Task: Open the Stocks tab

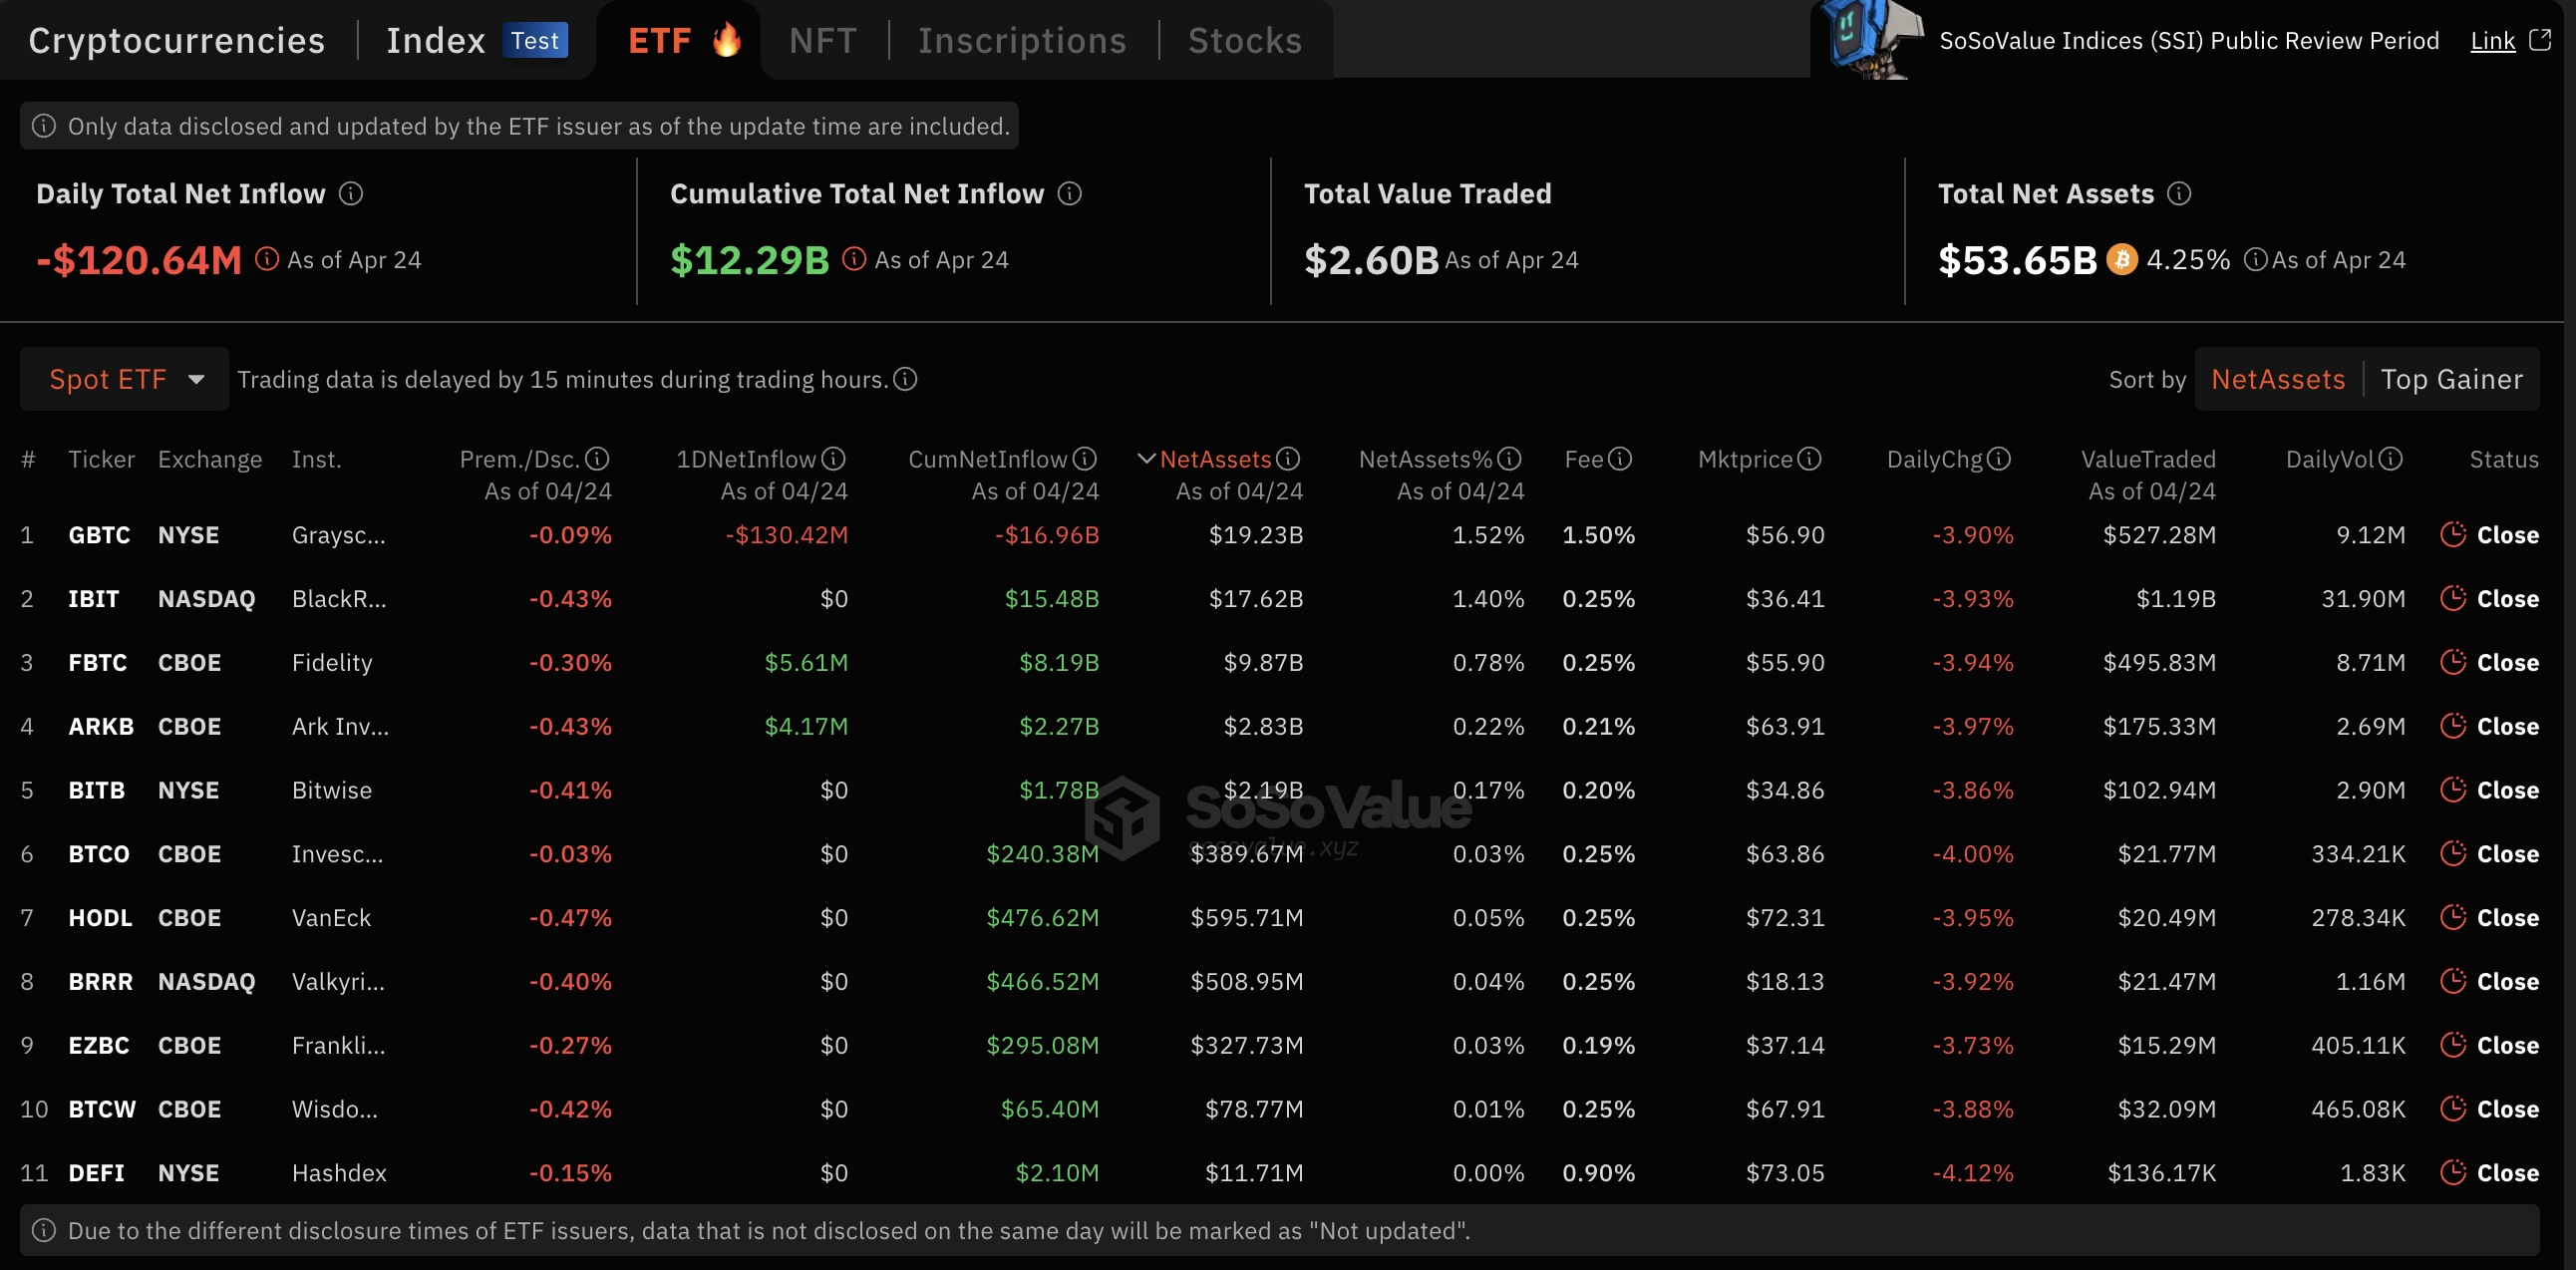Action: click(1244, 41)
